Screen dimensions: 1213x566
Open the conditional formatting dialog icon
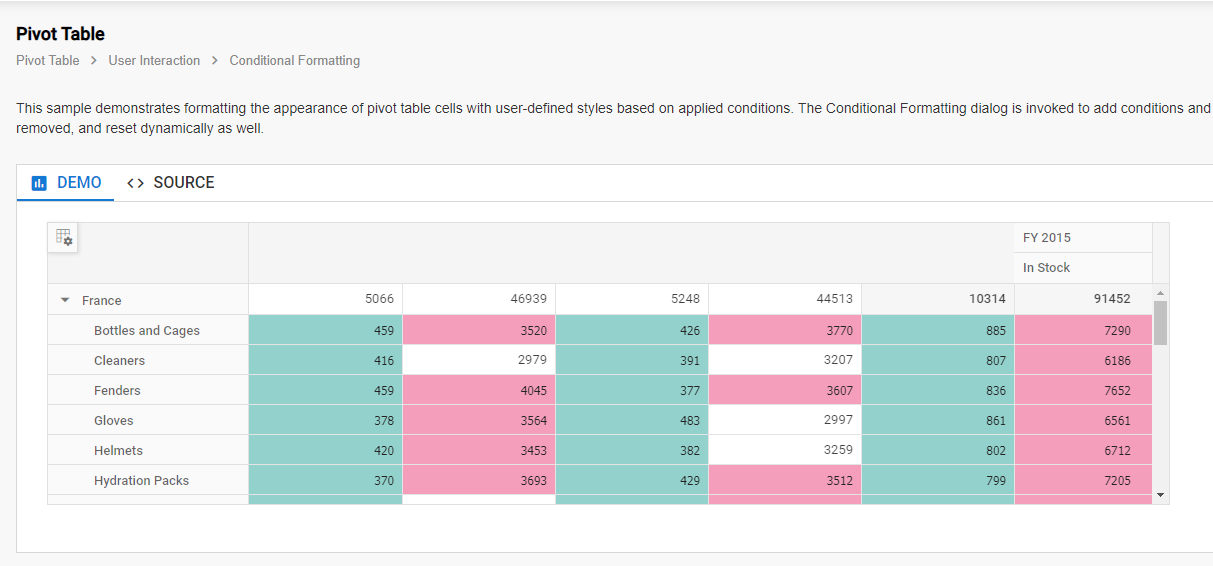(x=63, y=237)
